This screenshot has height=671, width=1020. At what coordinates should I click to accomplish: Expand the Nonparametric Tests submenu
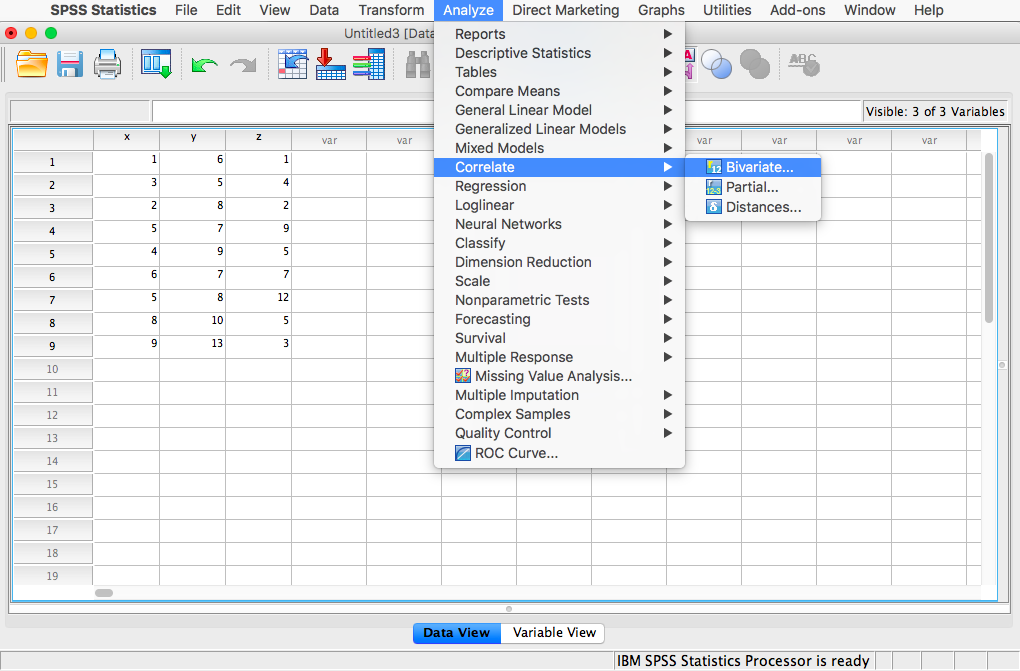pos(559,300)
